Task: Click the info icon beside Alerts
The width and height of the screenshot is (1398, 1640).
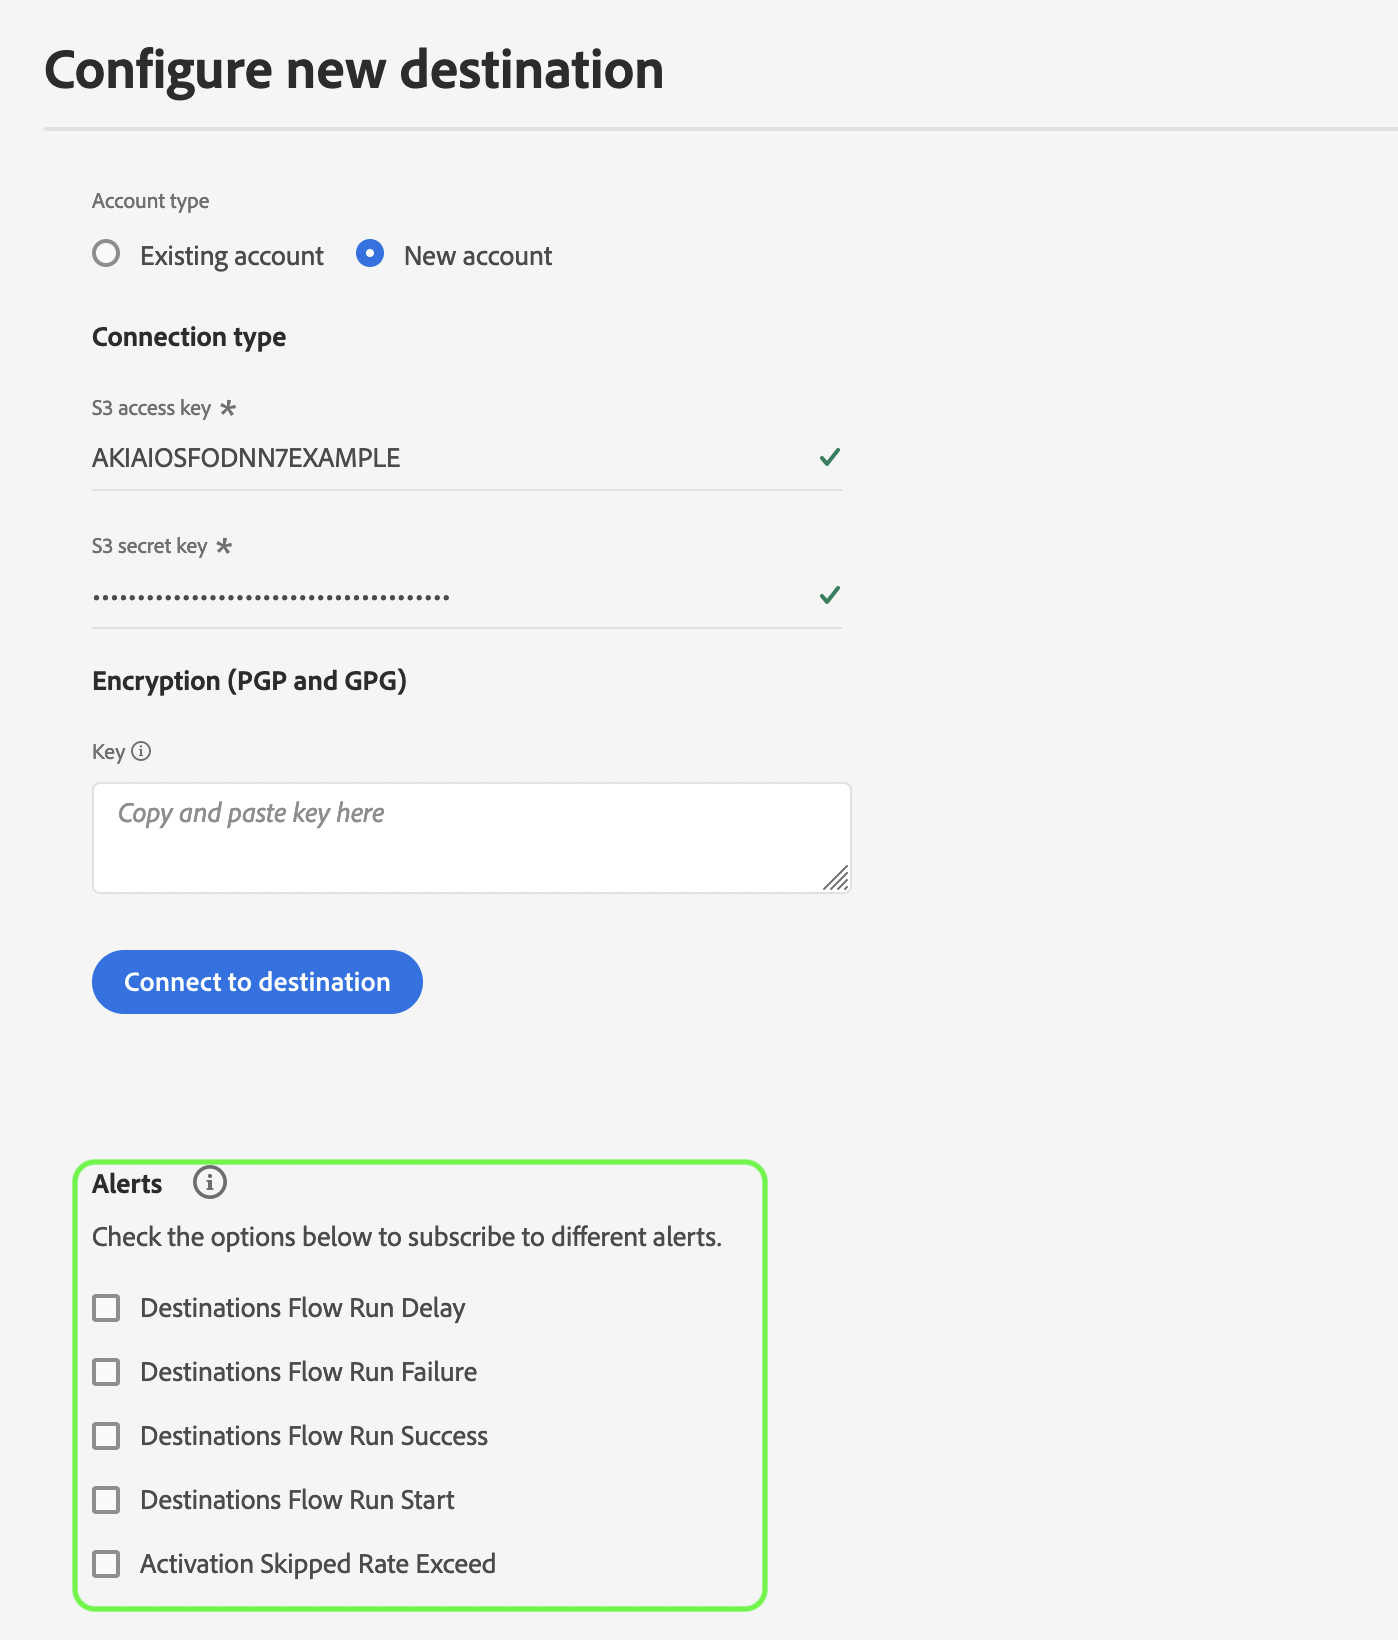Action: [x=210, y=1182]
